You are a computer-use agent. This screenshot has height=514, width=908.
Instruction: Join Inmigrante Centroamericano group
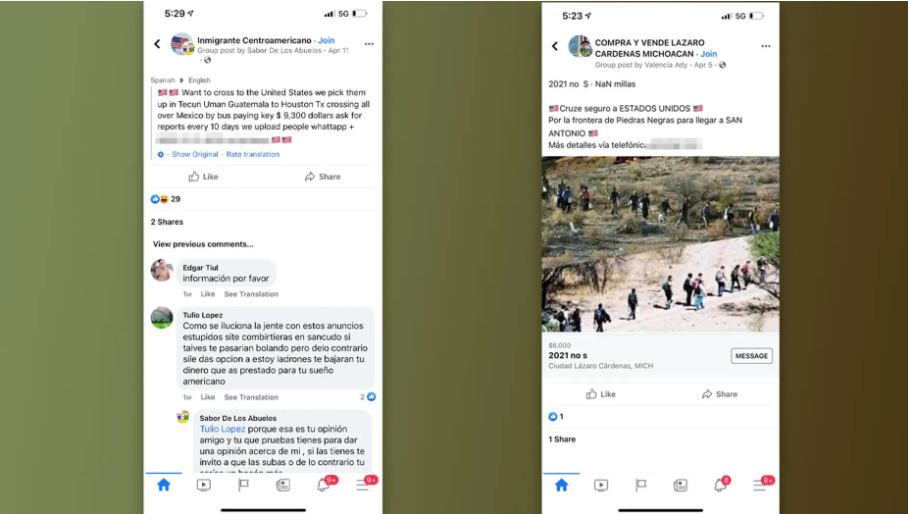326,40
